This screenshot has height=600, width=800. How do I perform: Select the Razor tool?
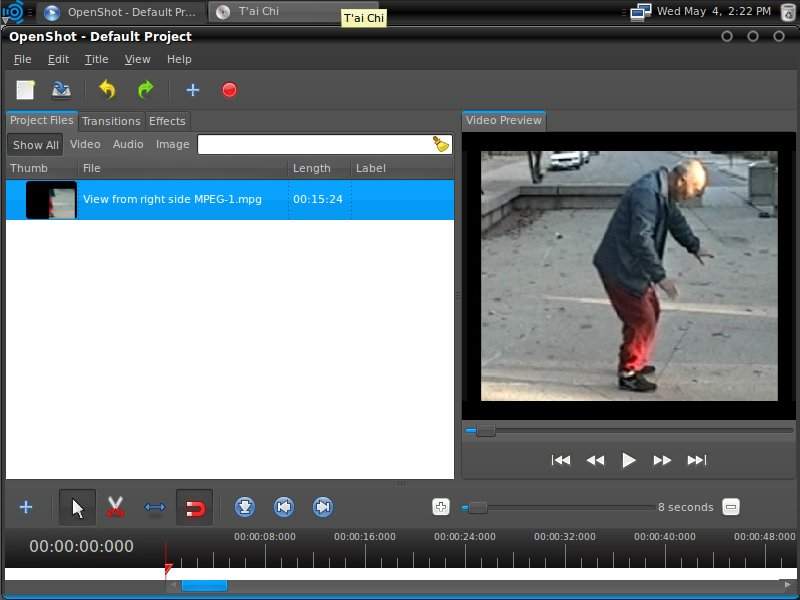point(115,507)
